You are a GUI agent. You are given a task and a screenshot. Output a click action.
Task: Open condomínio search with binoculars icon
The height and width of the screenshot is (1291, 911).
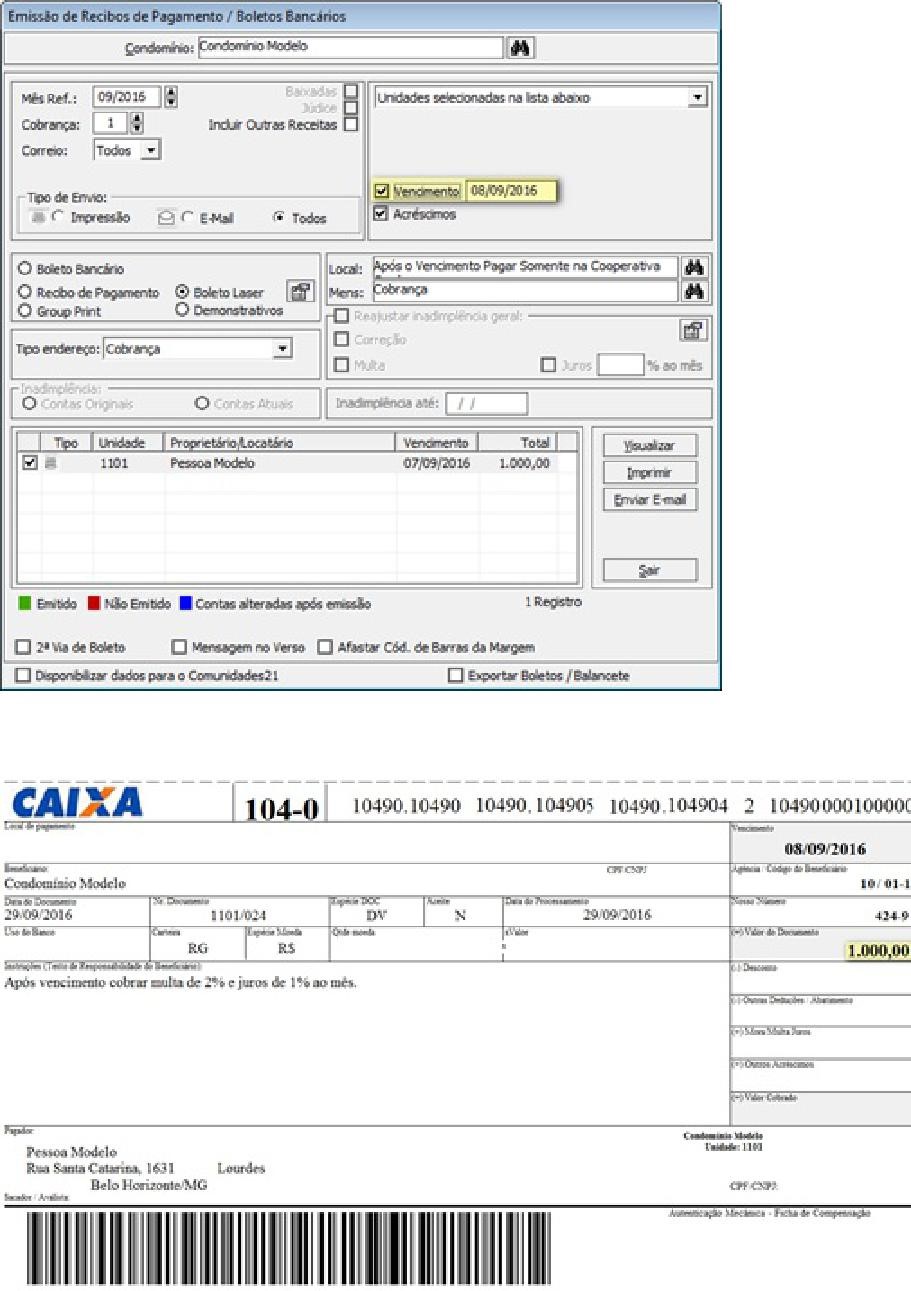[521, 48]
